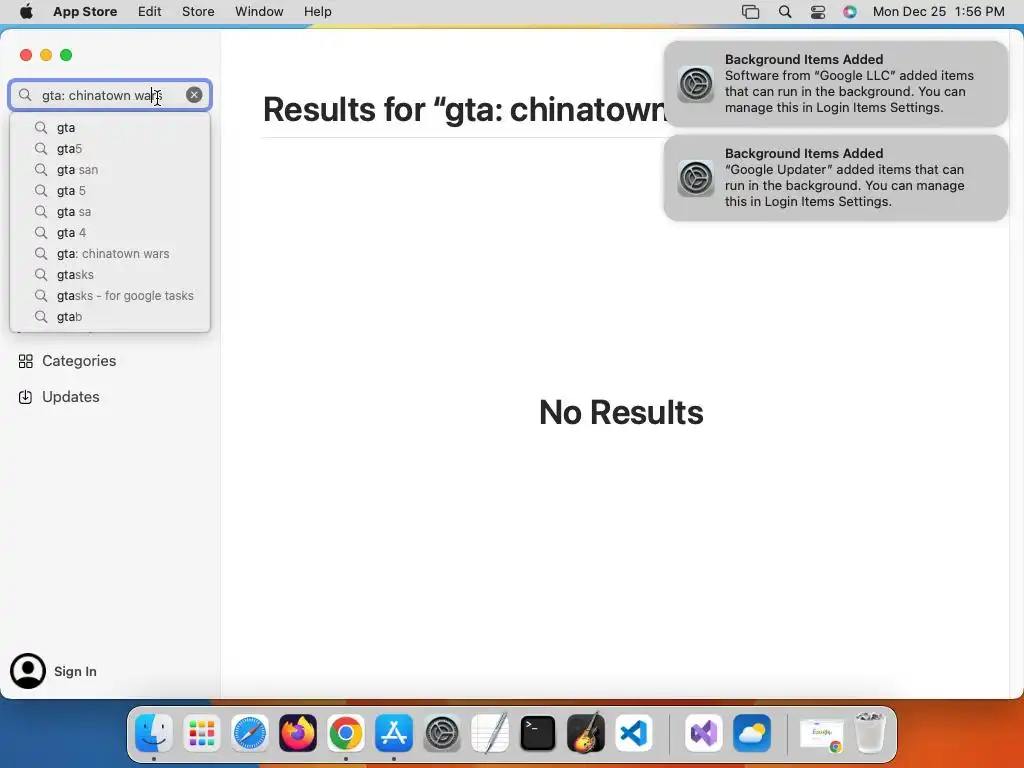Select the "gta" search suggestion
1024x768 pixels.
point(110,127)
